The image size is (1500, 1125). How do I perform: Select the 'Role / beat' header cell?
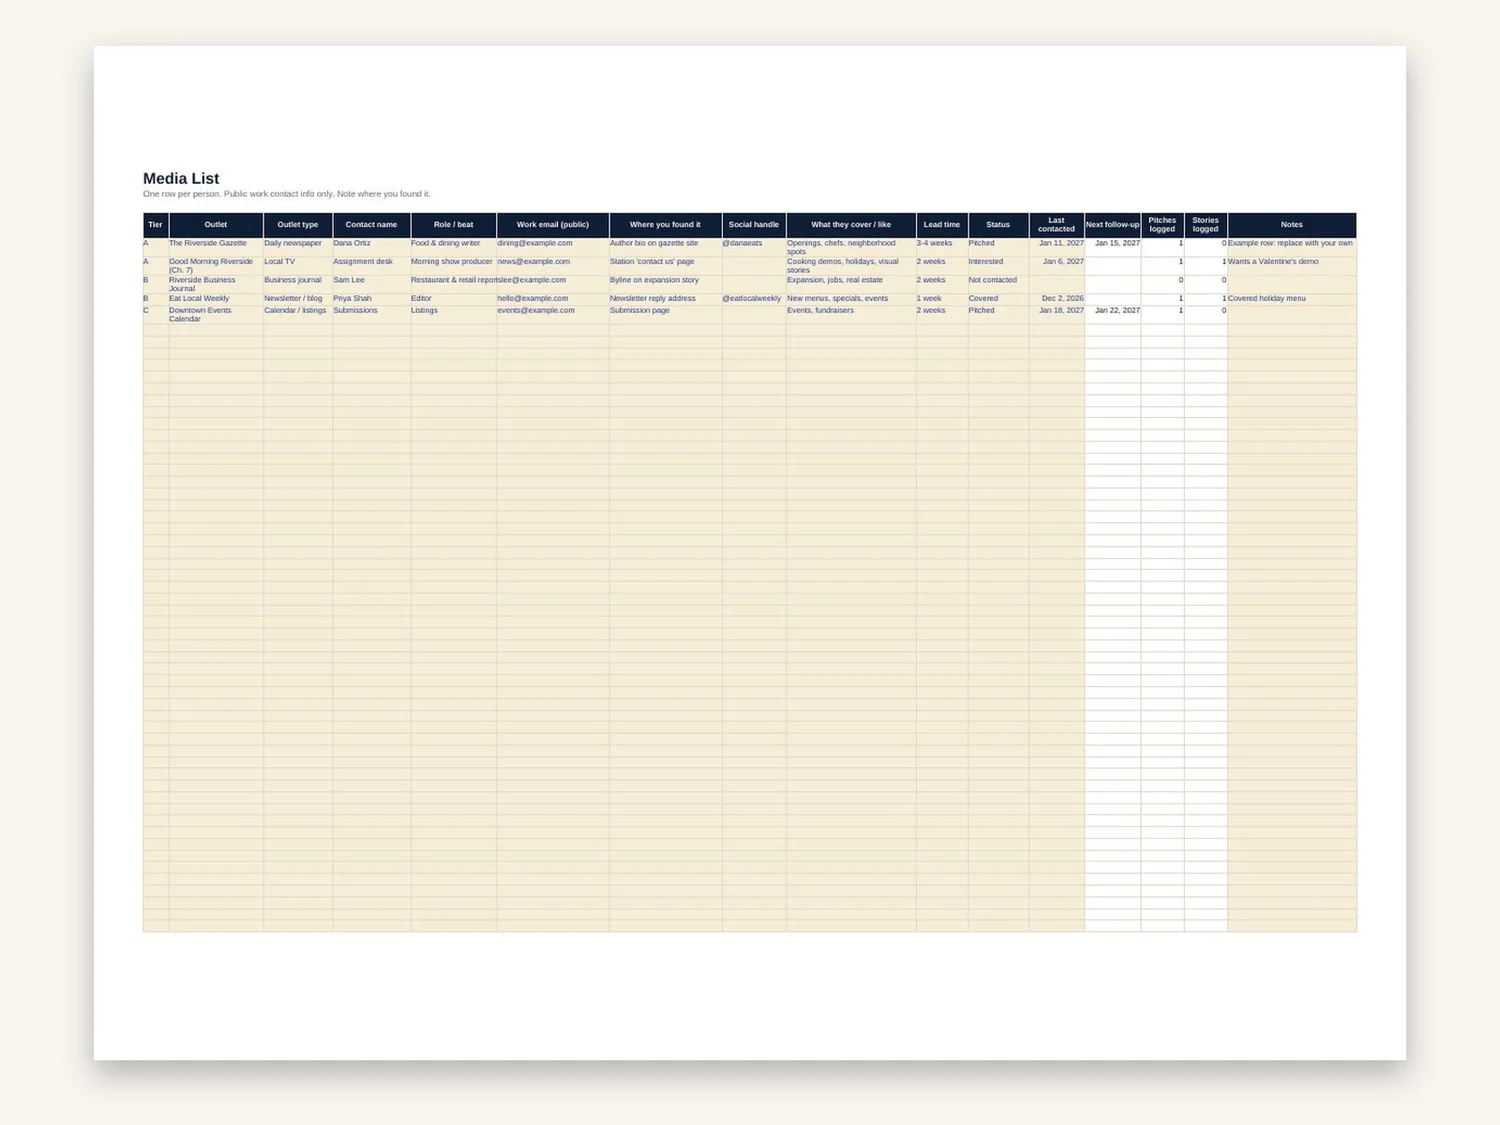click(x=454, y=225)
